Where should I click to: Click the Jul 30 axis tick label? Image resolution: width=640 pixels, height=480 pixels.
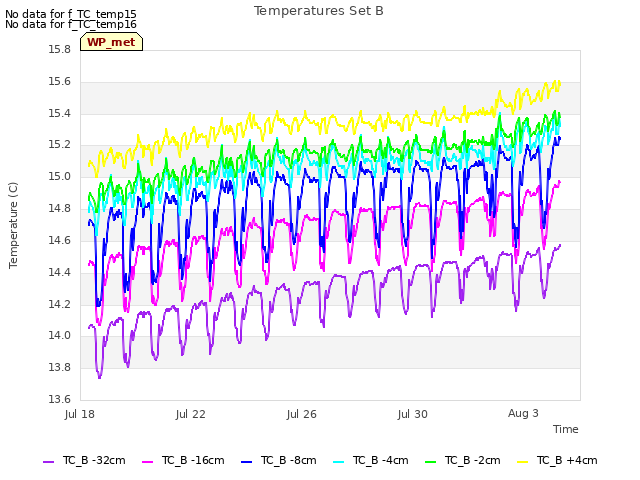413,414
